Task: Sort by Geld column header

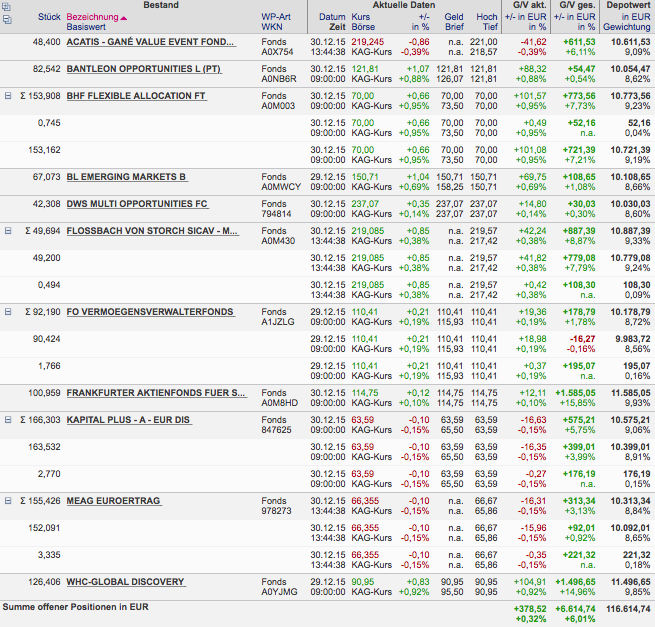Action: 454,17
